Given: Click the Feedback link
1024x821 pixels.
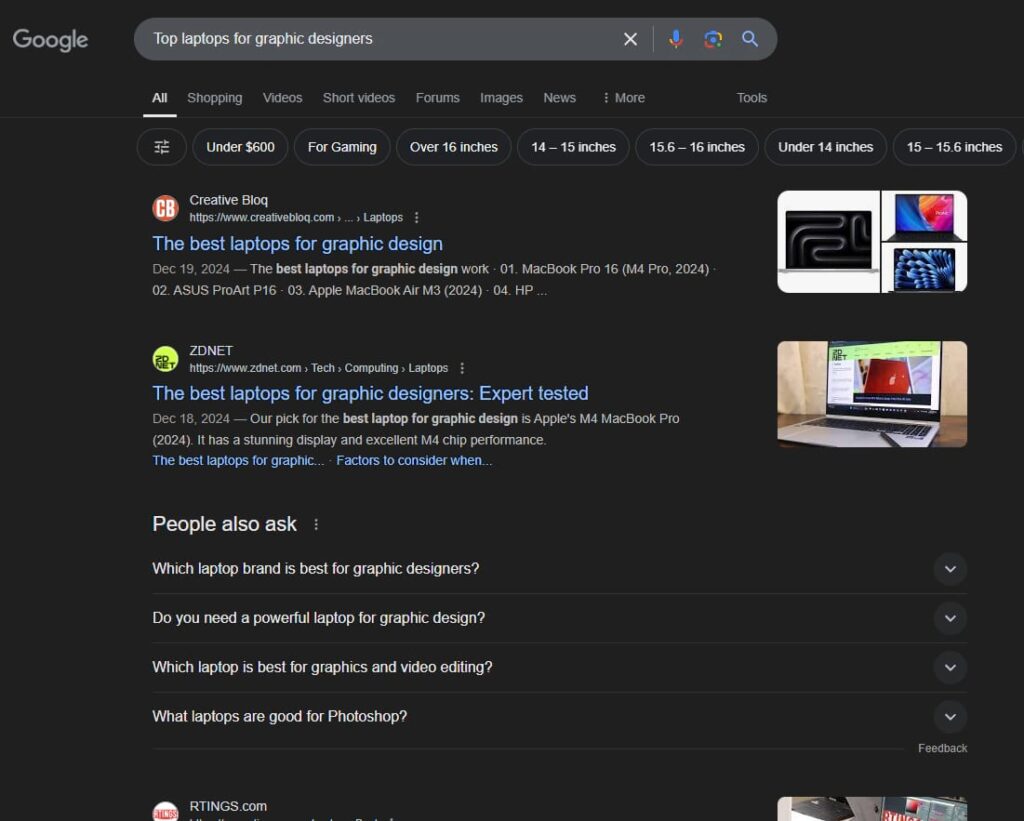Looking at the screenshot, I should [942, 749].
